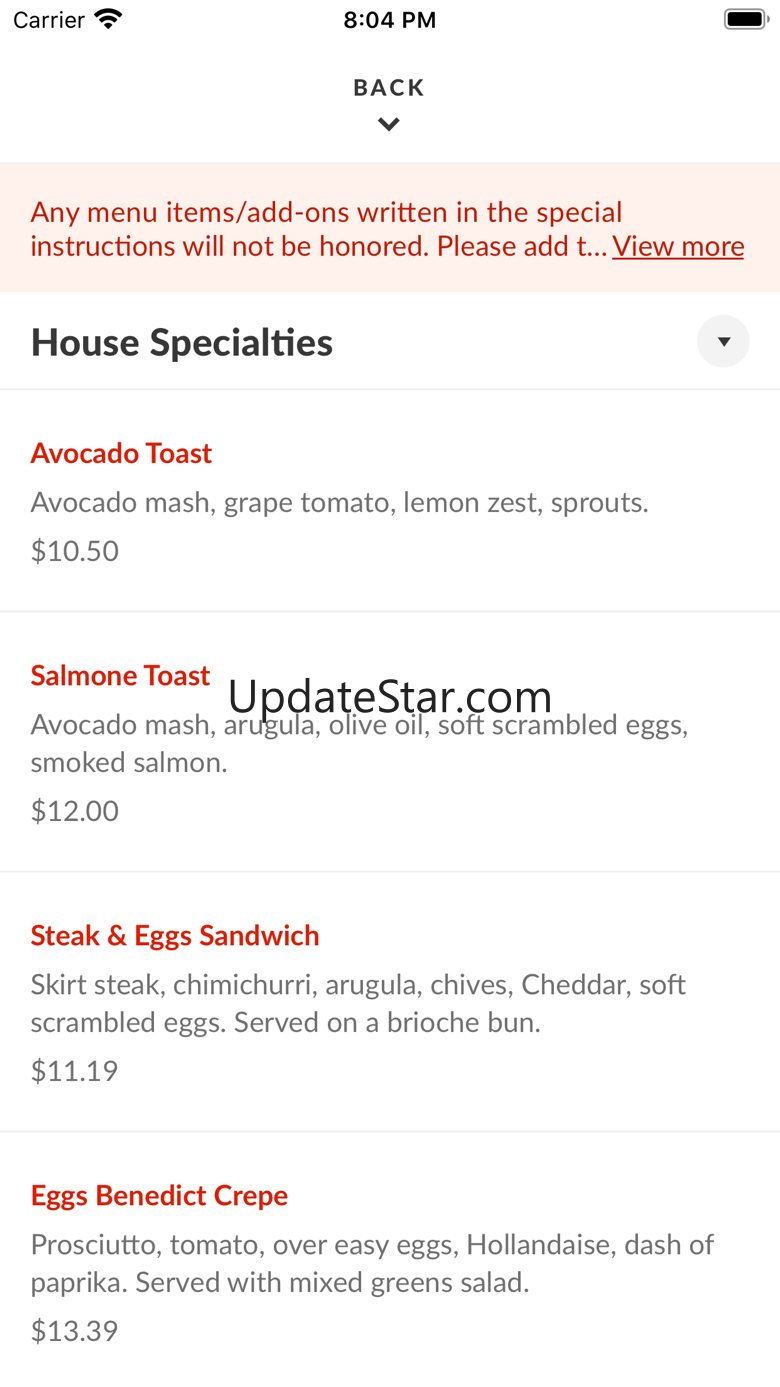Image resolution: width=780 pixels, height=1387 pixels.
Task: Select the Salmone Toast menu item
Action: (120, 676)
